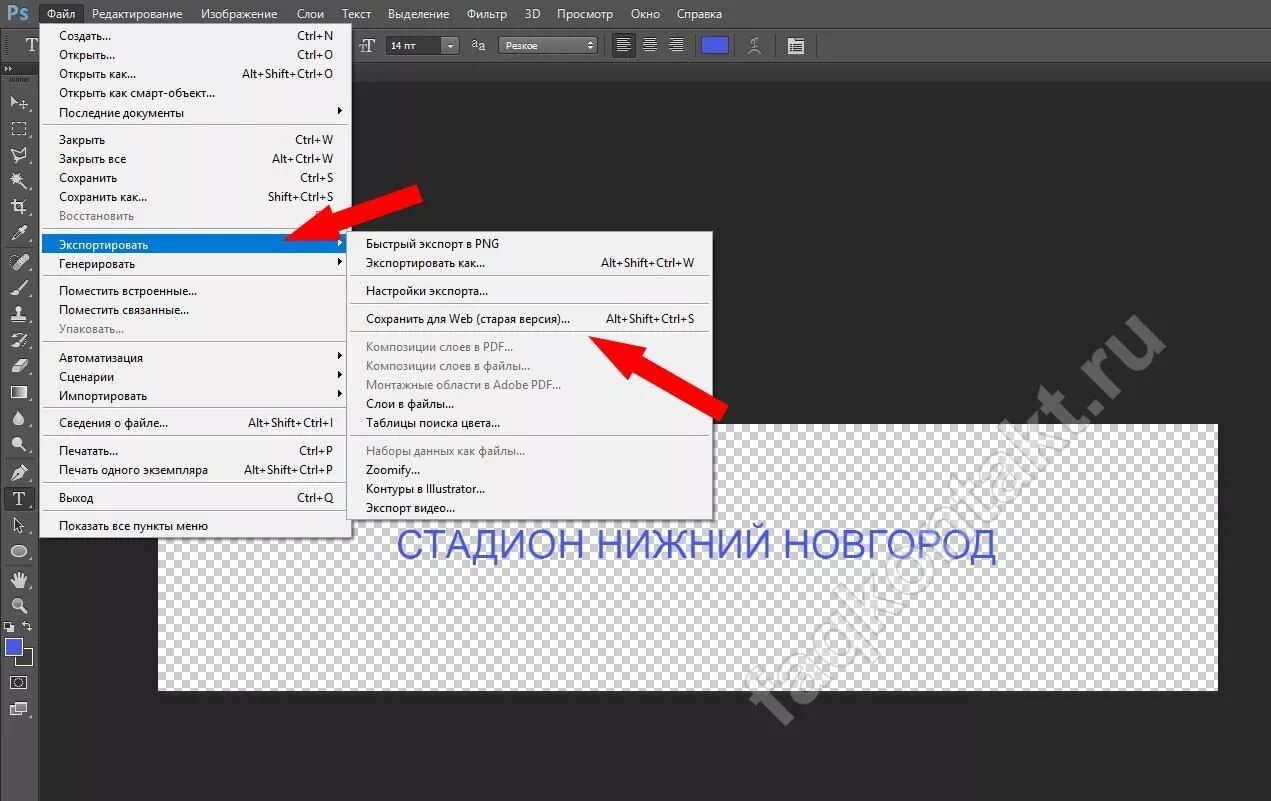This screenshot has width=1271, height=801.
Task: Click the font size icon in options bar
Action: (367, 45)
